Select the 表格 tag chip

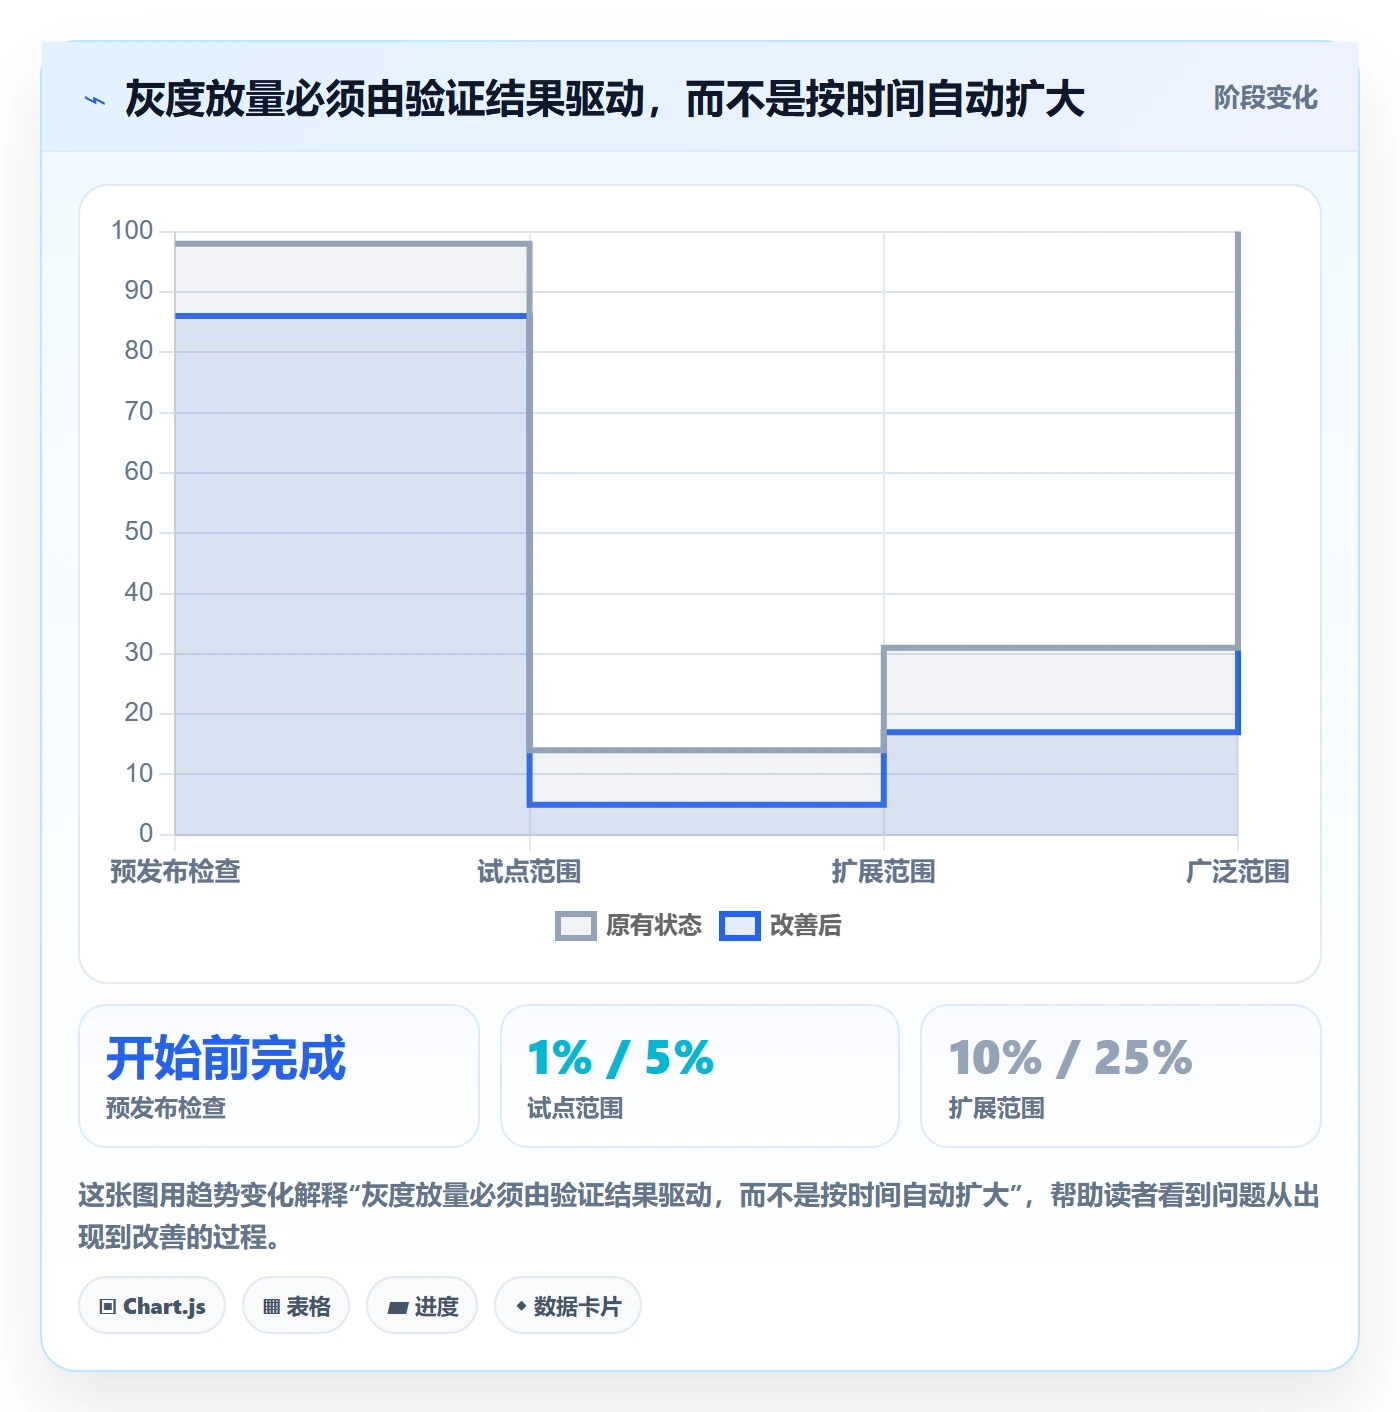[x=296, y=1305]
